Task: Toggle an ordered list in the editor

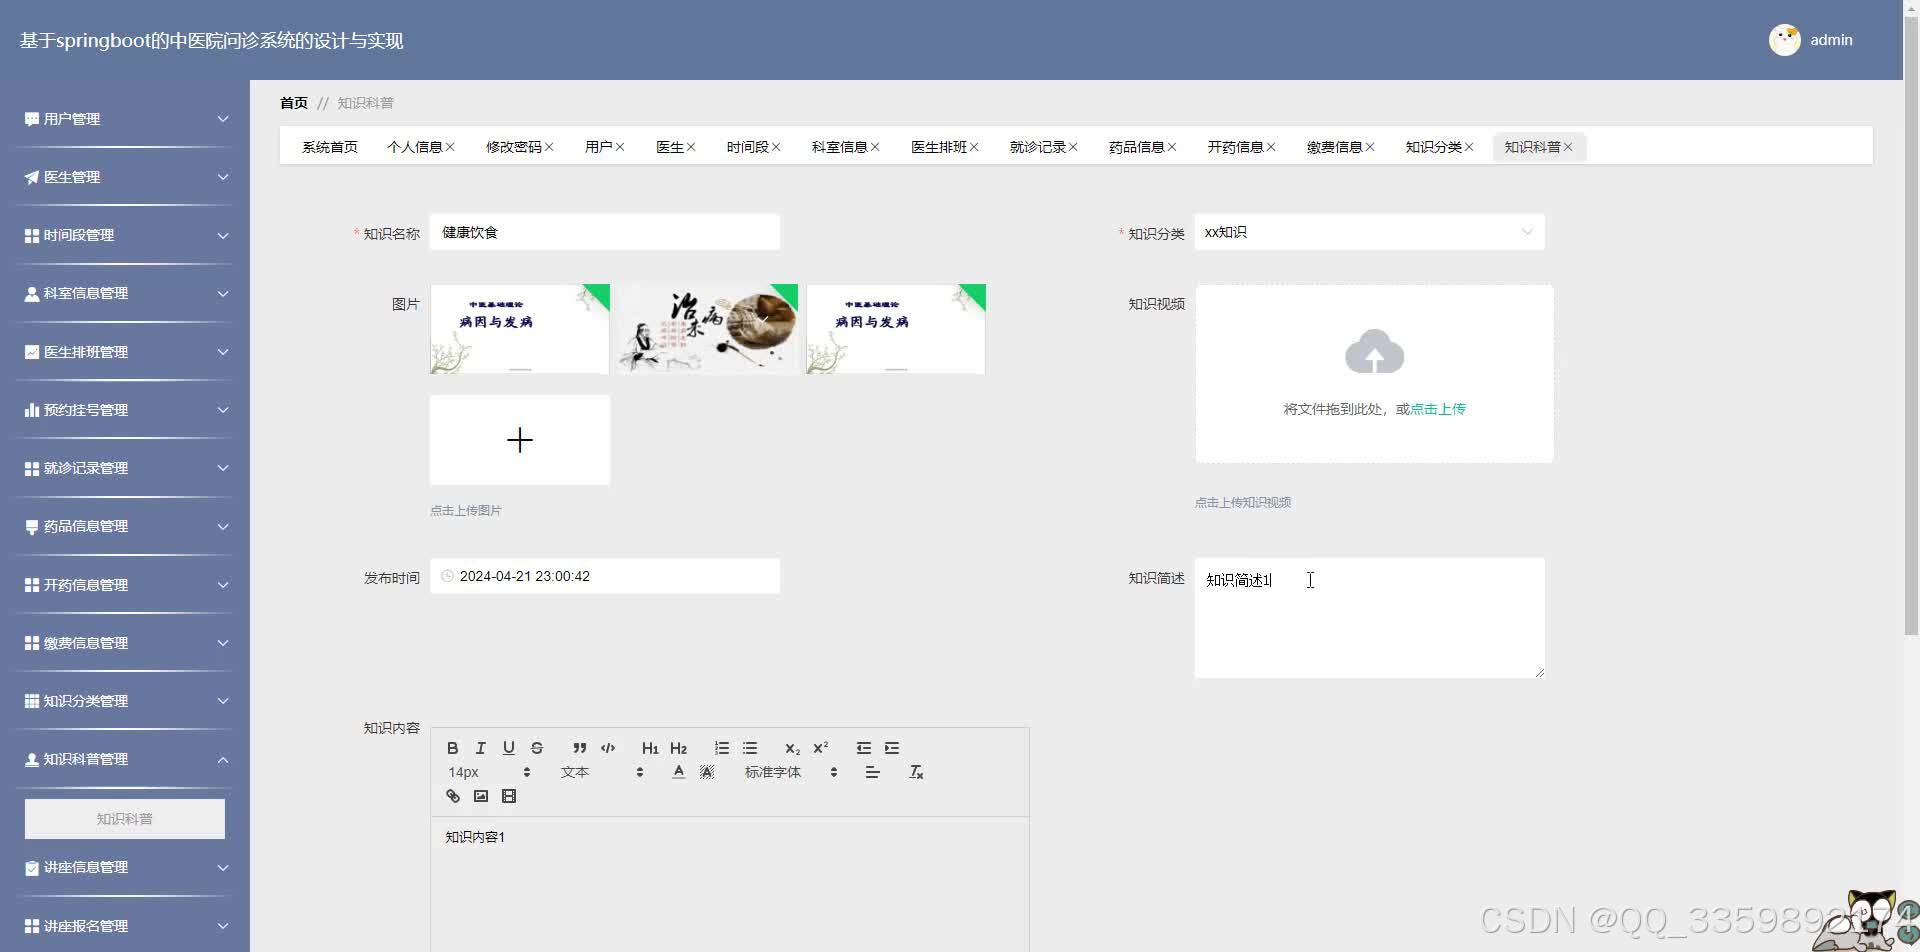Action: tap(722, 747)
